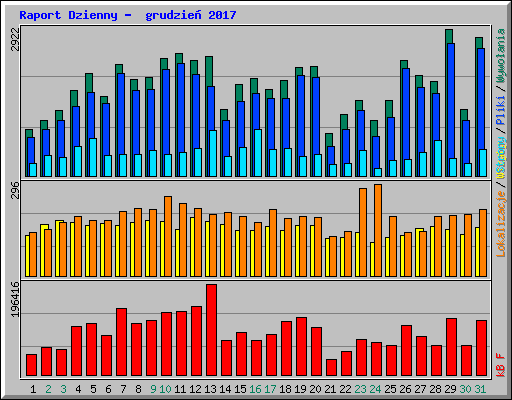Click the cyan bar for day 13
512x400 pixels.
point(213,153)
